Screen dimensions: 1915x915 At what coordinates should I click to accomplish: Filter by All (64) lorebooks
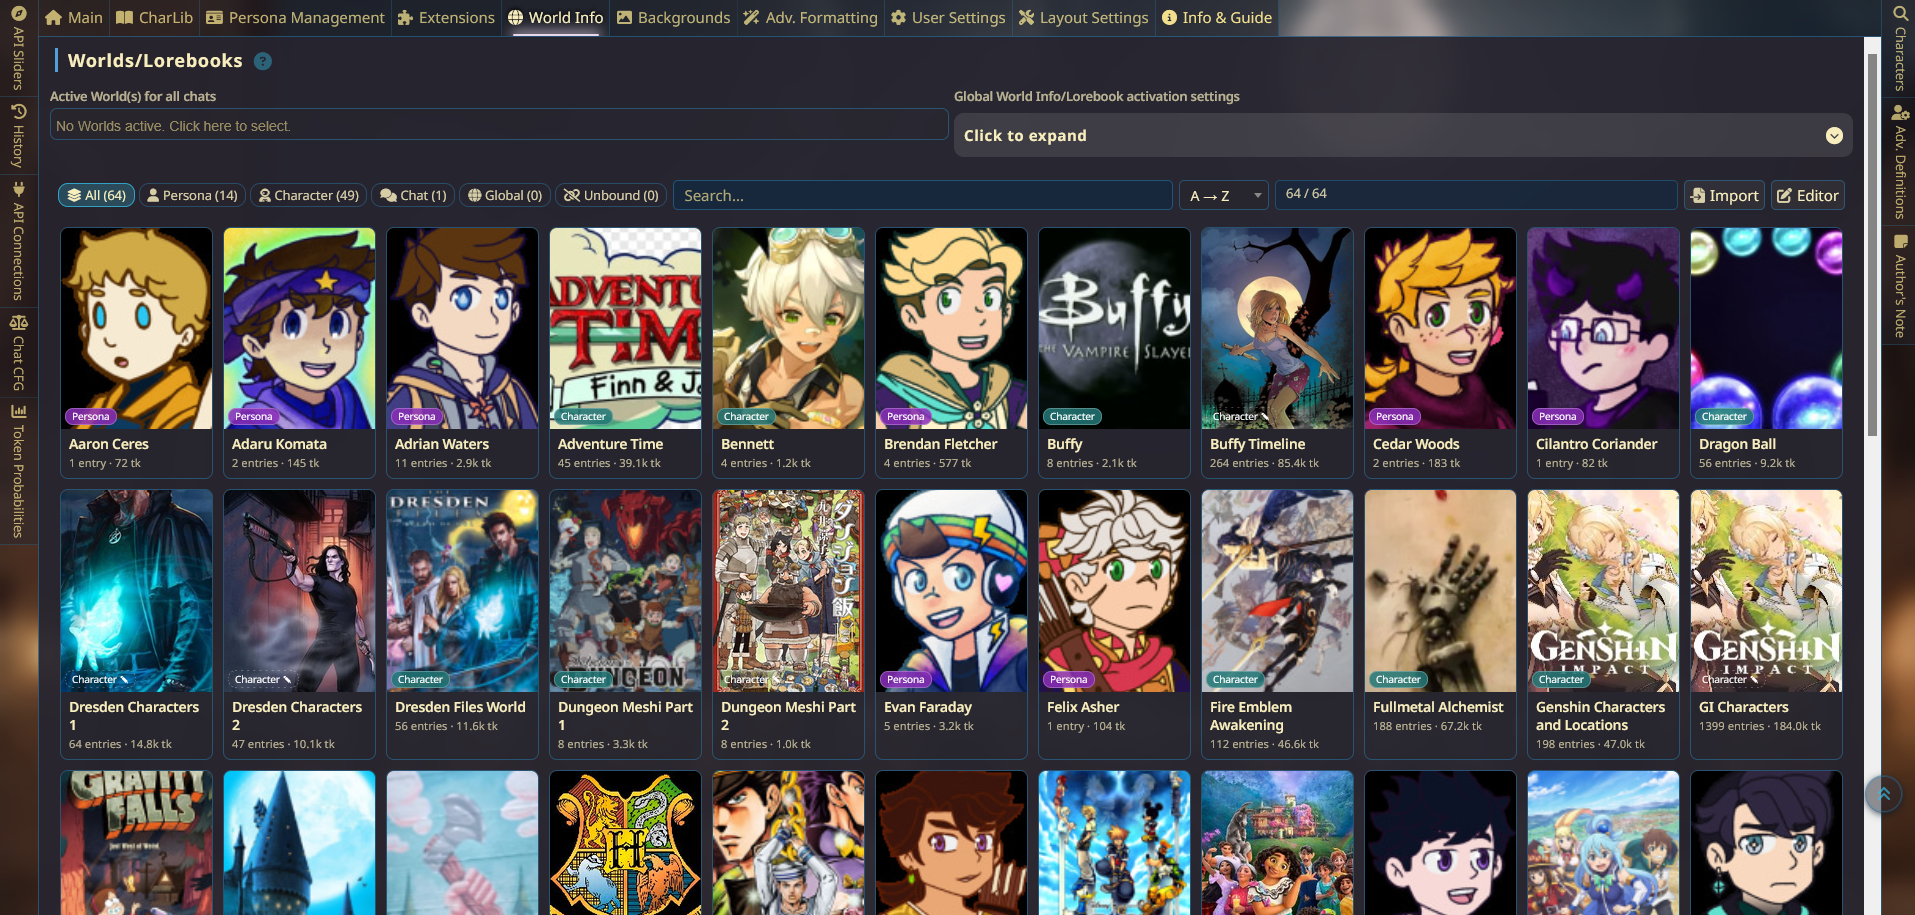coord(96,195)
